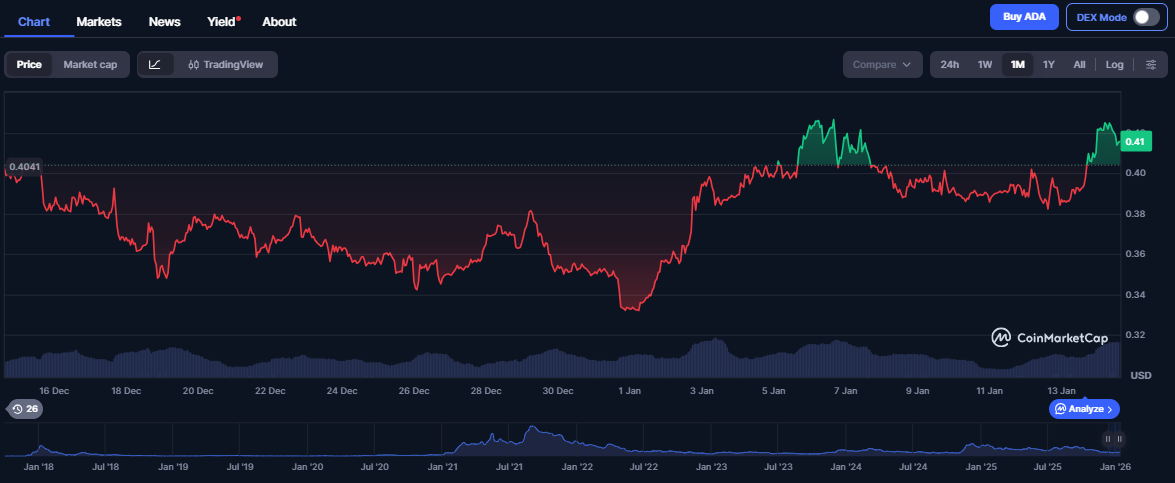Click the Jan '22 label in overview timeline
The width and height of the screenshot is (1175, 483).
point(578,467)
